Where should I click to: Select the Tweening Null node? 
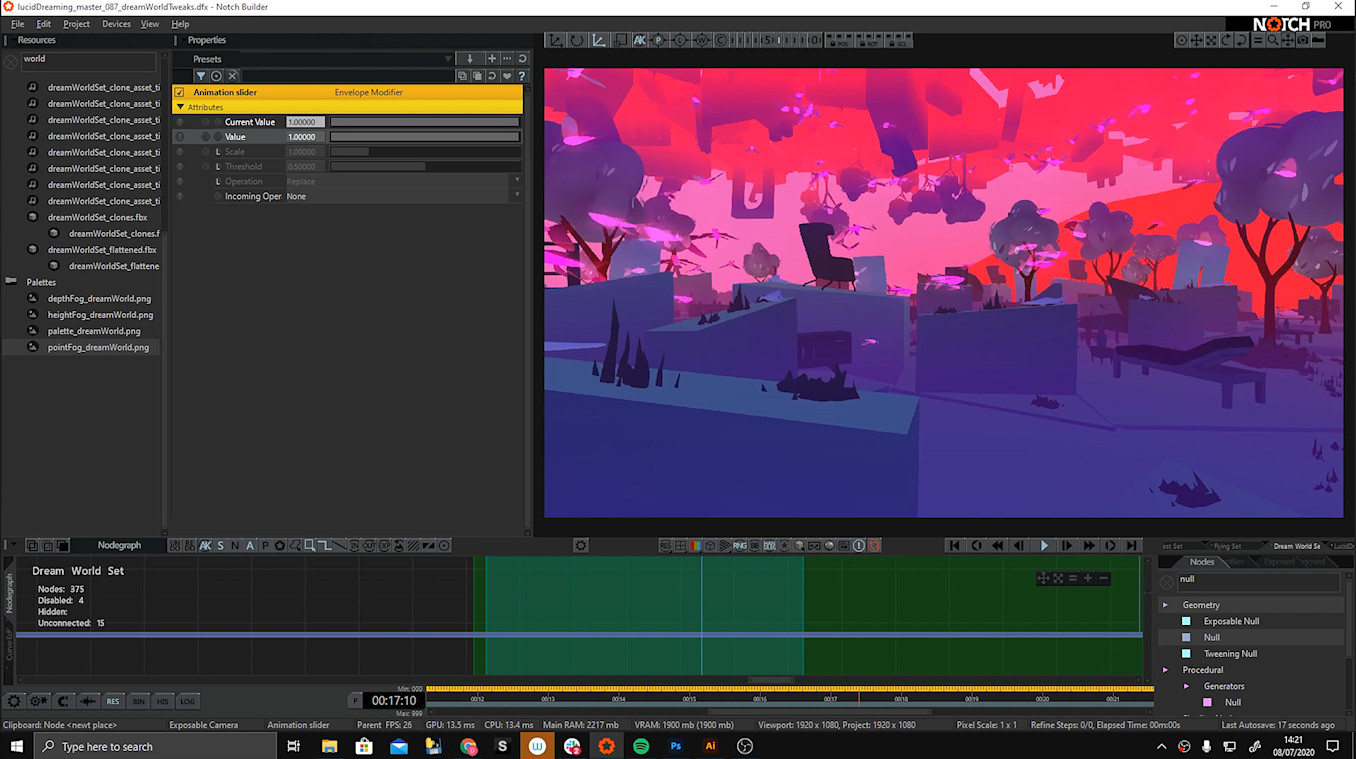pos(1230,654)
